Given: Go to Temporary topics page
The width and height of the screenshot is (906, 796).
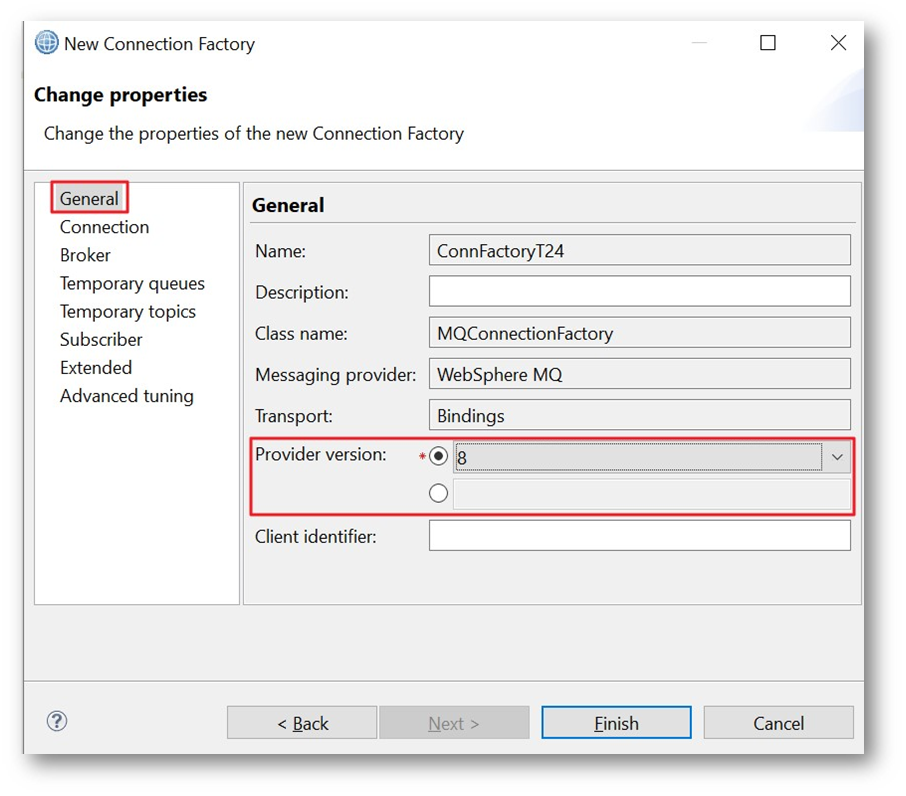Looking at the screenshot, I should coord(128,311).
